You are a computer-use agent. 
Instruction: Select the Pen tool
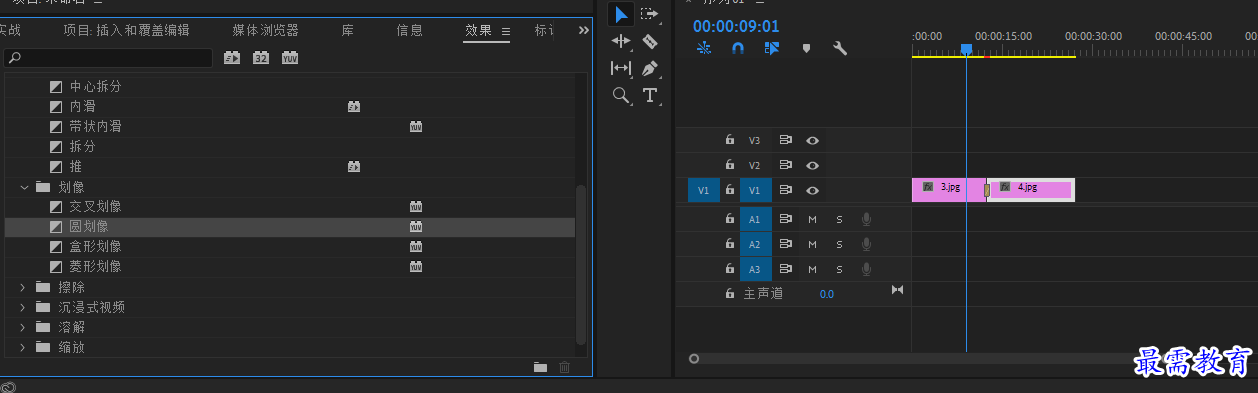pos(650,68)
